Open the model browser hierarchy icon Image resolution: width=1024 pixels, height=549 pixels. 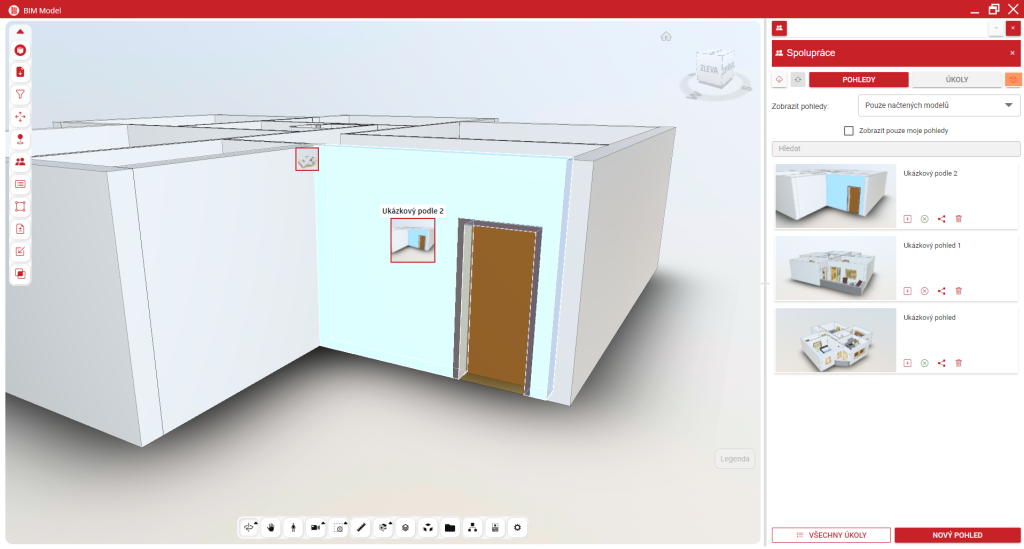pos(472,527)
